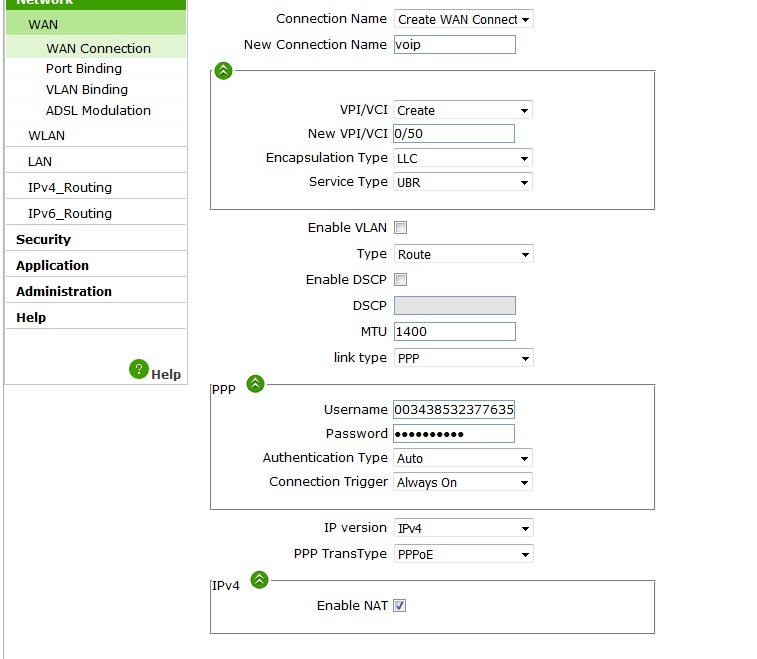
Task: Tick the Enable DSCP checkbox
Action: click(401, 280)
